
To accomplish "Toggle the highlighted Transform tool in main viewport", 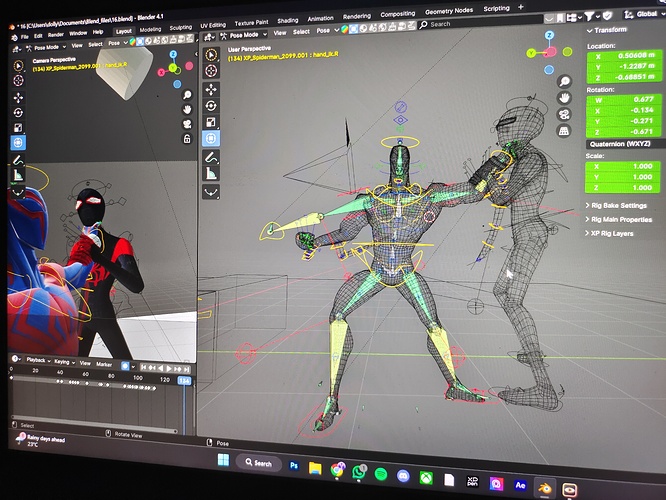I will point(211,138).
